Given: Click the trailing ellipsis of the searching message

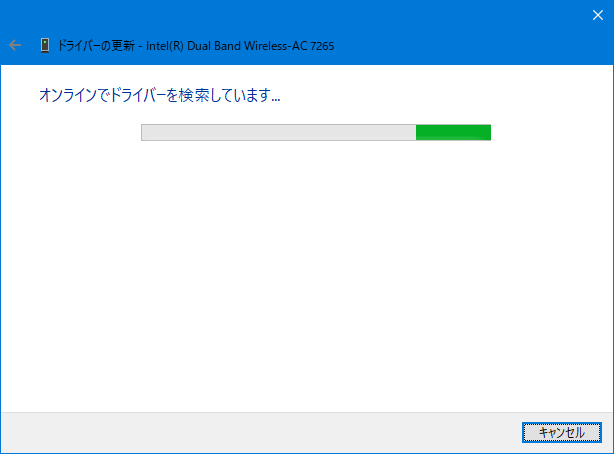Looking at the screenshot, I should [x=275, y=99].
